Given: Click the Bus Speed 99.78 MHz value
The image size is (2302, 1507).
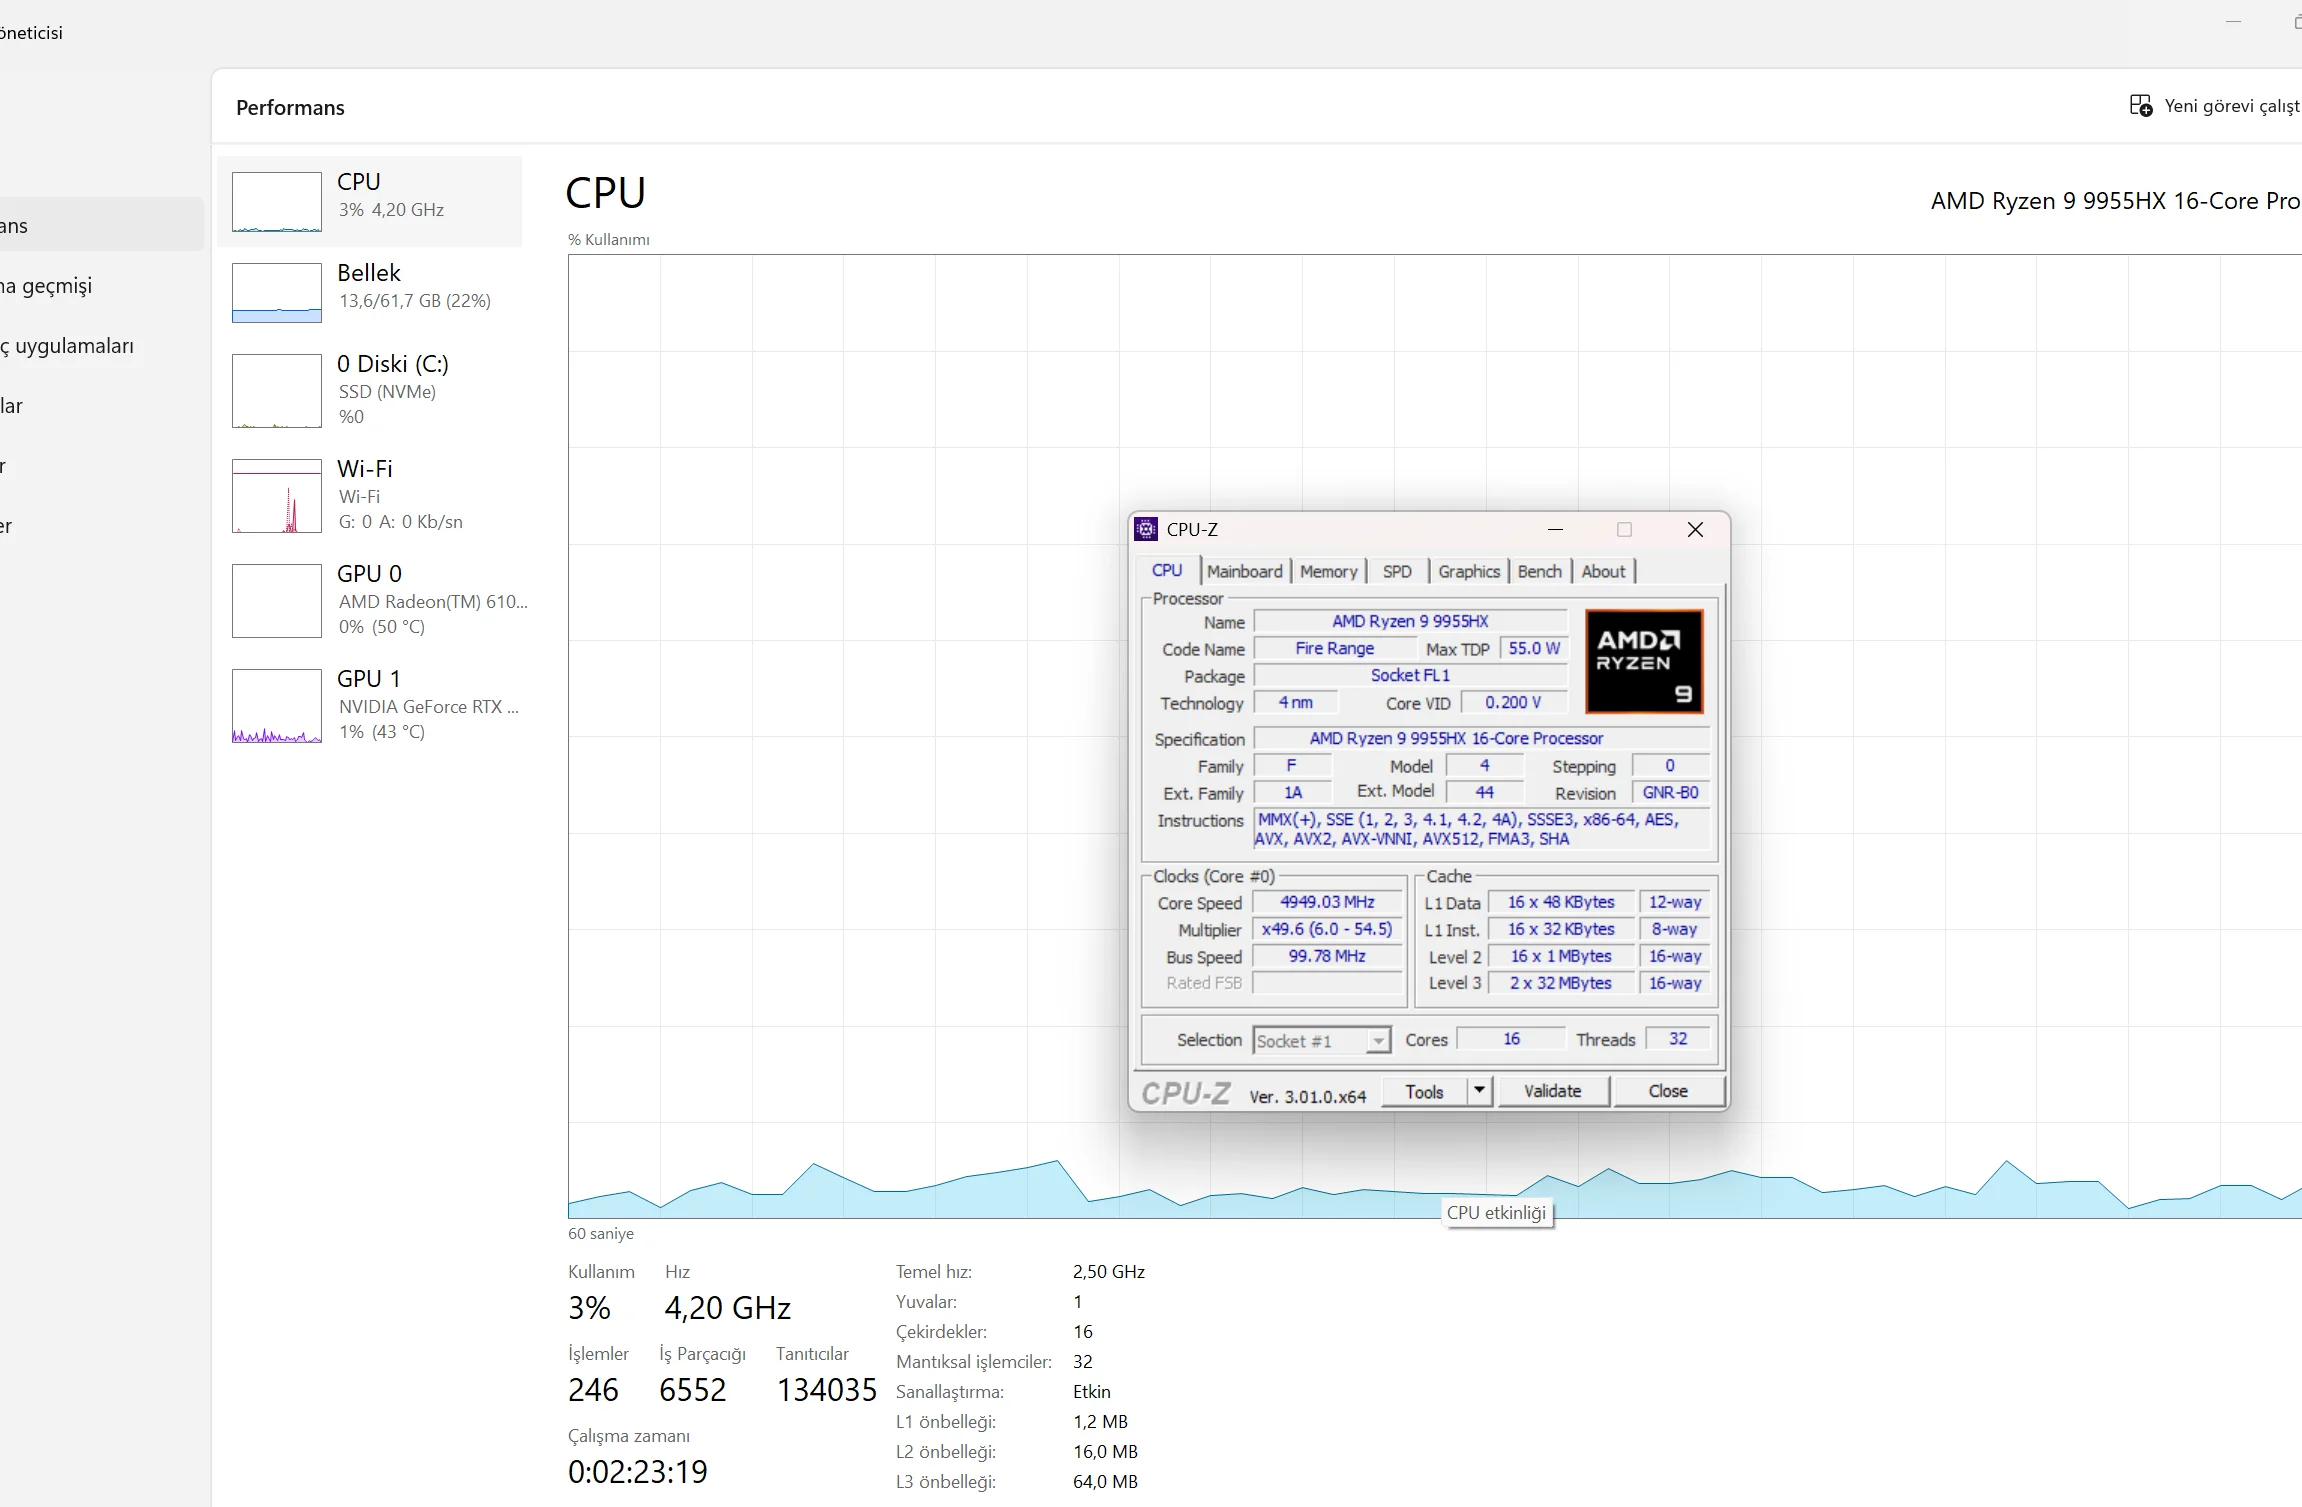Looking at the screenshot, I should click(1328, 956).
